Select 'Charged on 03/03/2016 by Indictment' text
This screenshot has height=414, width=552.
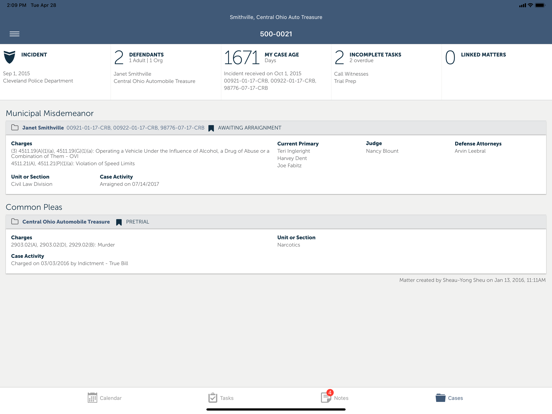69,263
